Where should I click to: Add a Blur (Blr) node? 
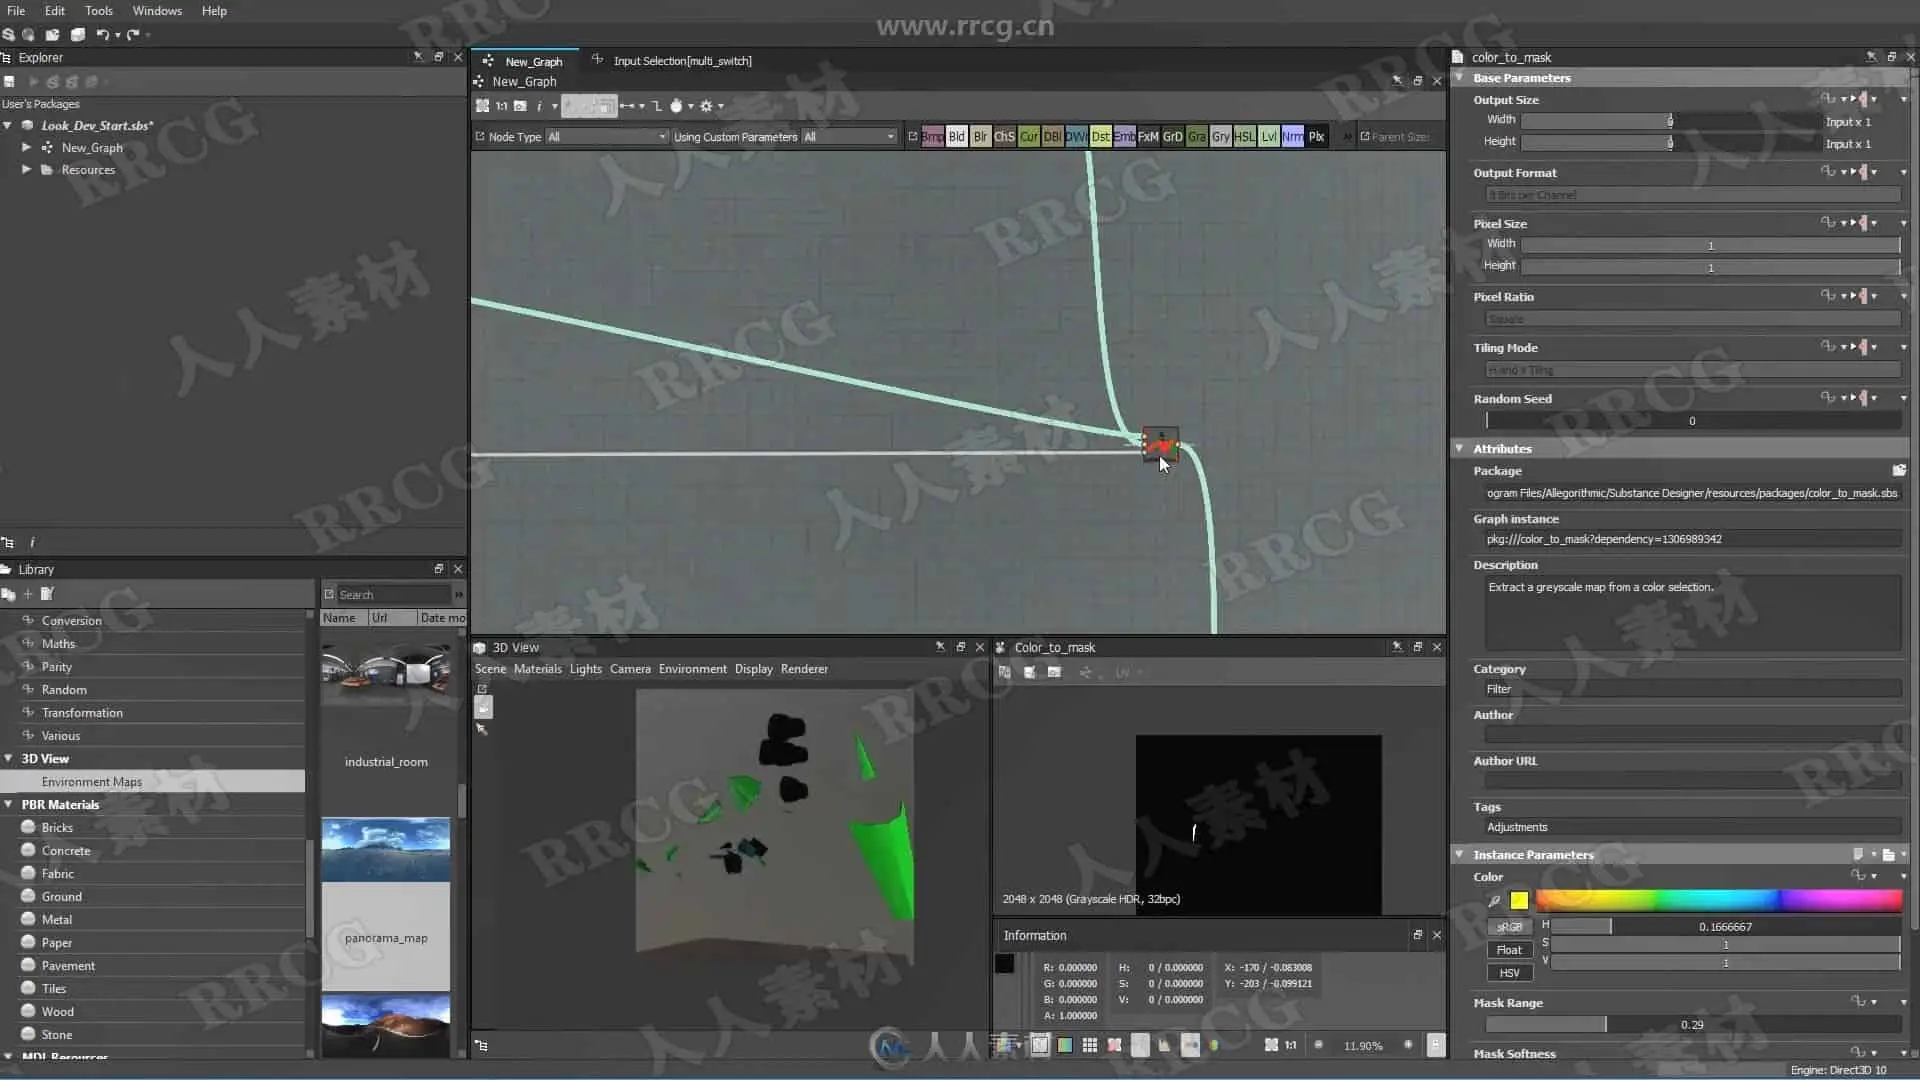pos(980,137)
